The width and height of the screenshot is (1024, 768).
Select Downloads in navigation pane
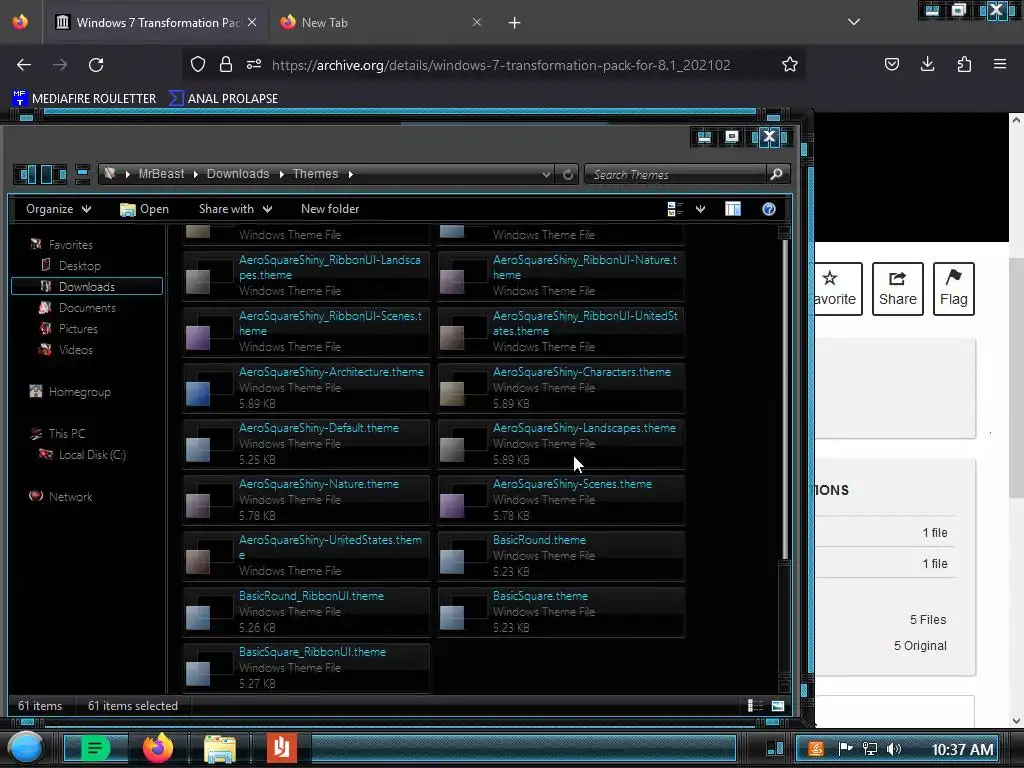point(87,287)
